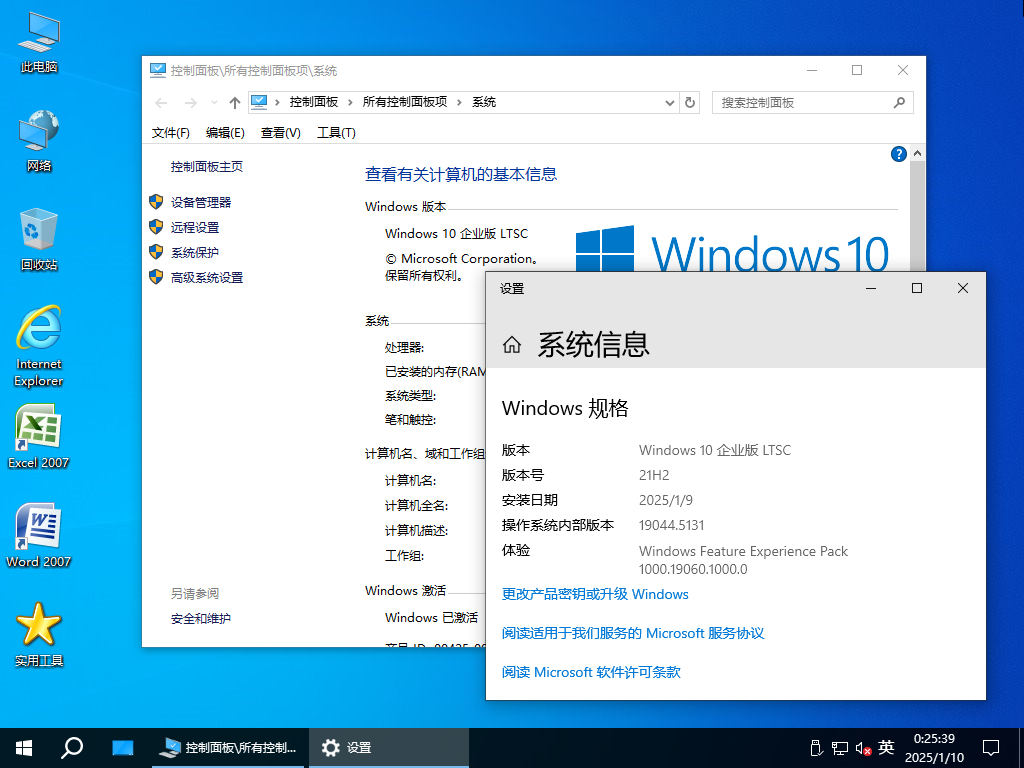Click the 21H2 version value
Screen dimensions: 1024x768
point(654,475)
